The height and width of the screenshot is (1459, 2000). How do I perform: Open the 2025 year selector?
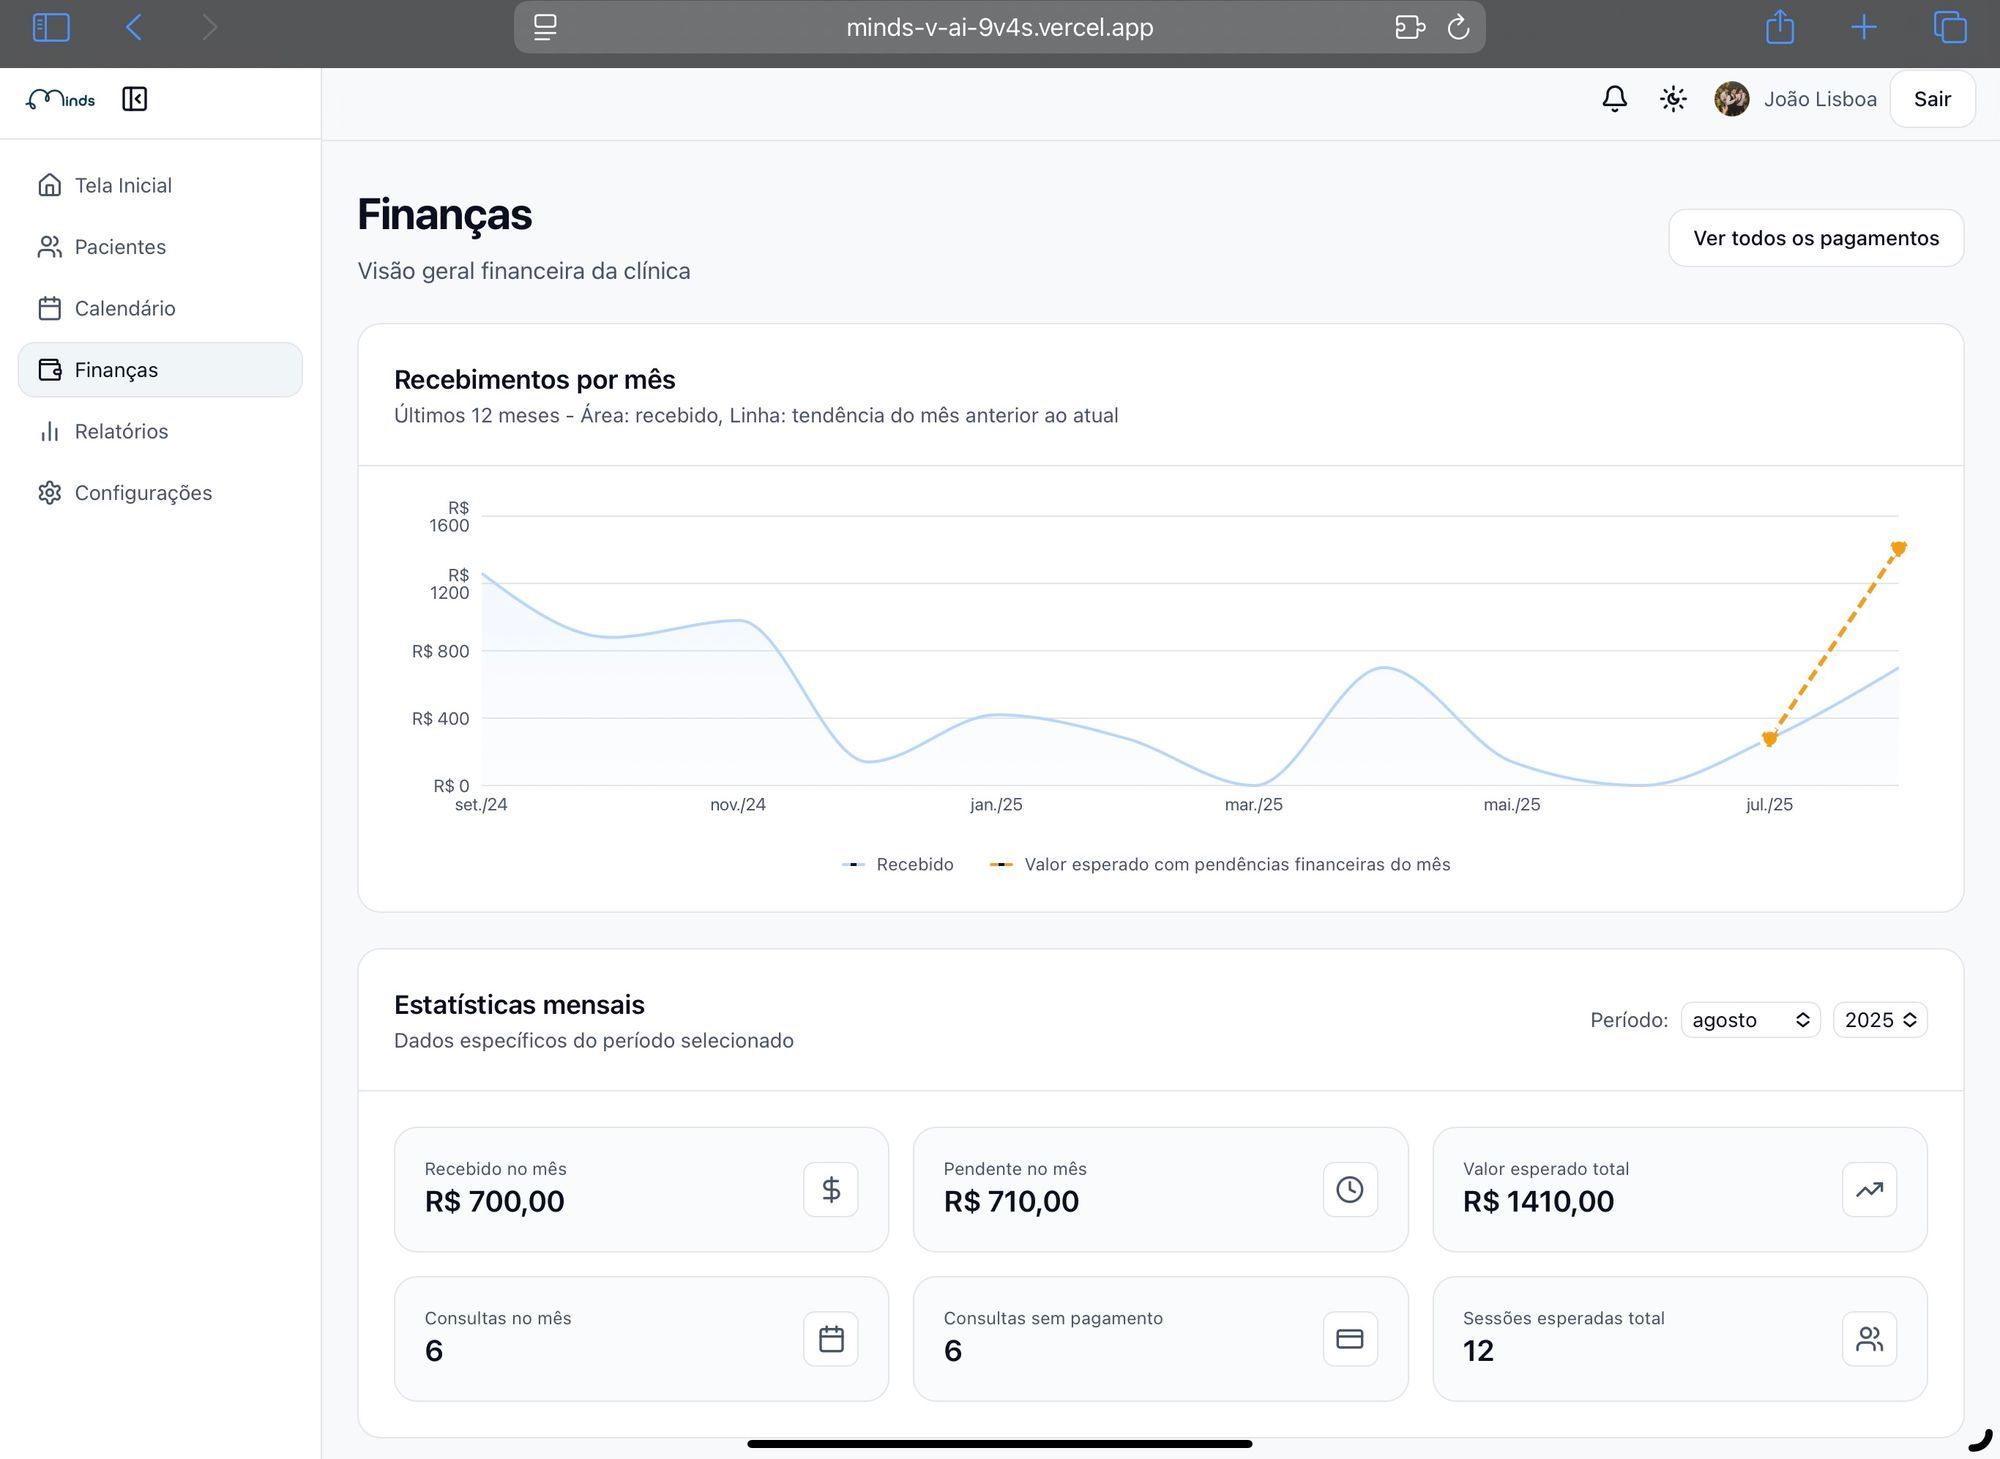(1880, 1019)
